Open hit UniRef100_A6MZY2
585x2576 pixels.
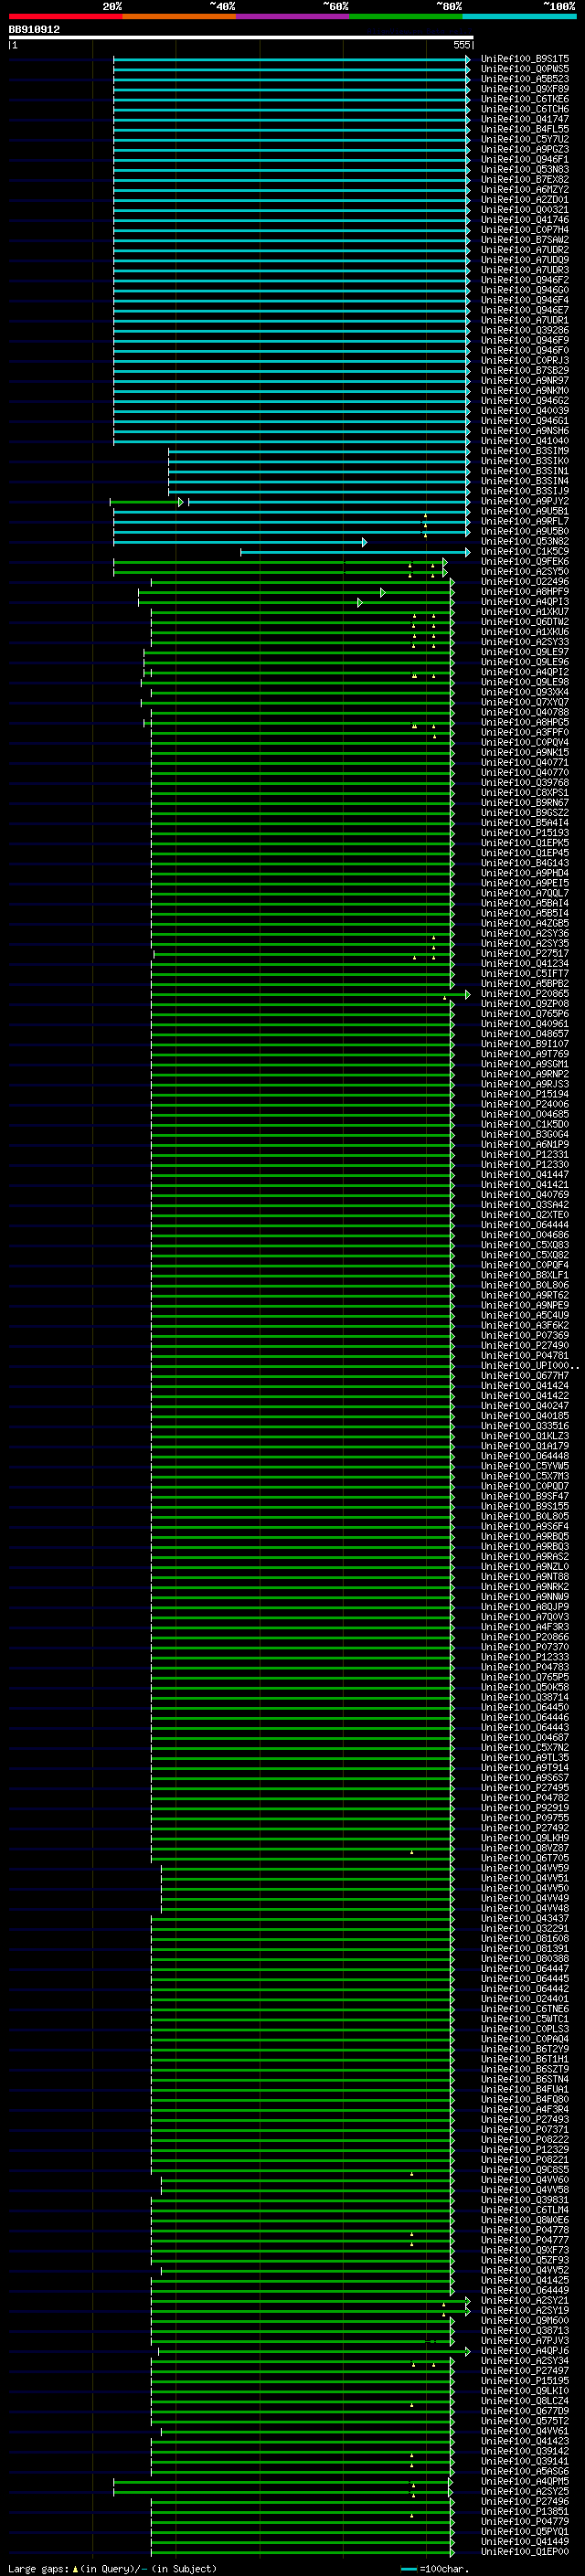pyautogui.click(x=525, y=190)
